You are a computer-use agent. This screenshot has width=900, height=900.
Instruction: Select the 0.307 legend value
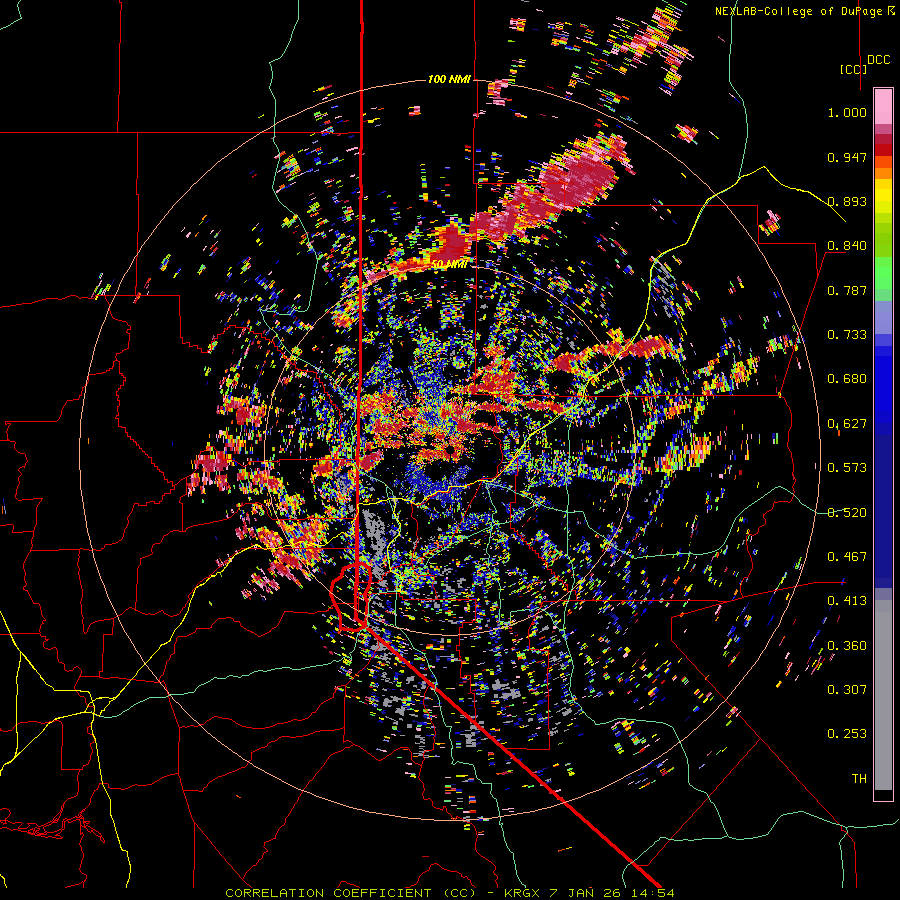point(847,690)
